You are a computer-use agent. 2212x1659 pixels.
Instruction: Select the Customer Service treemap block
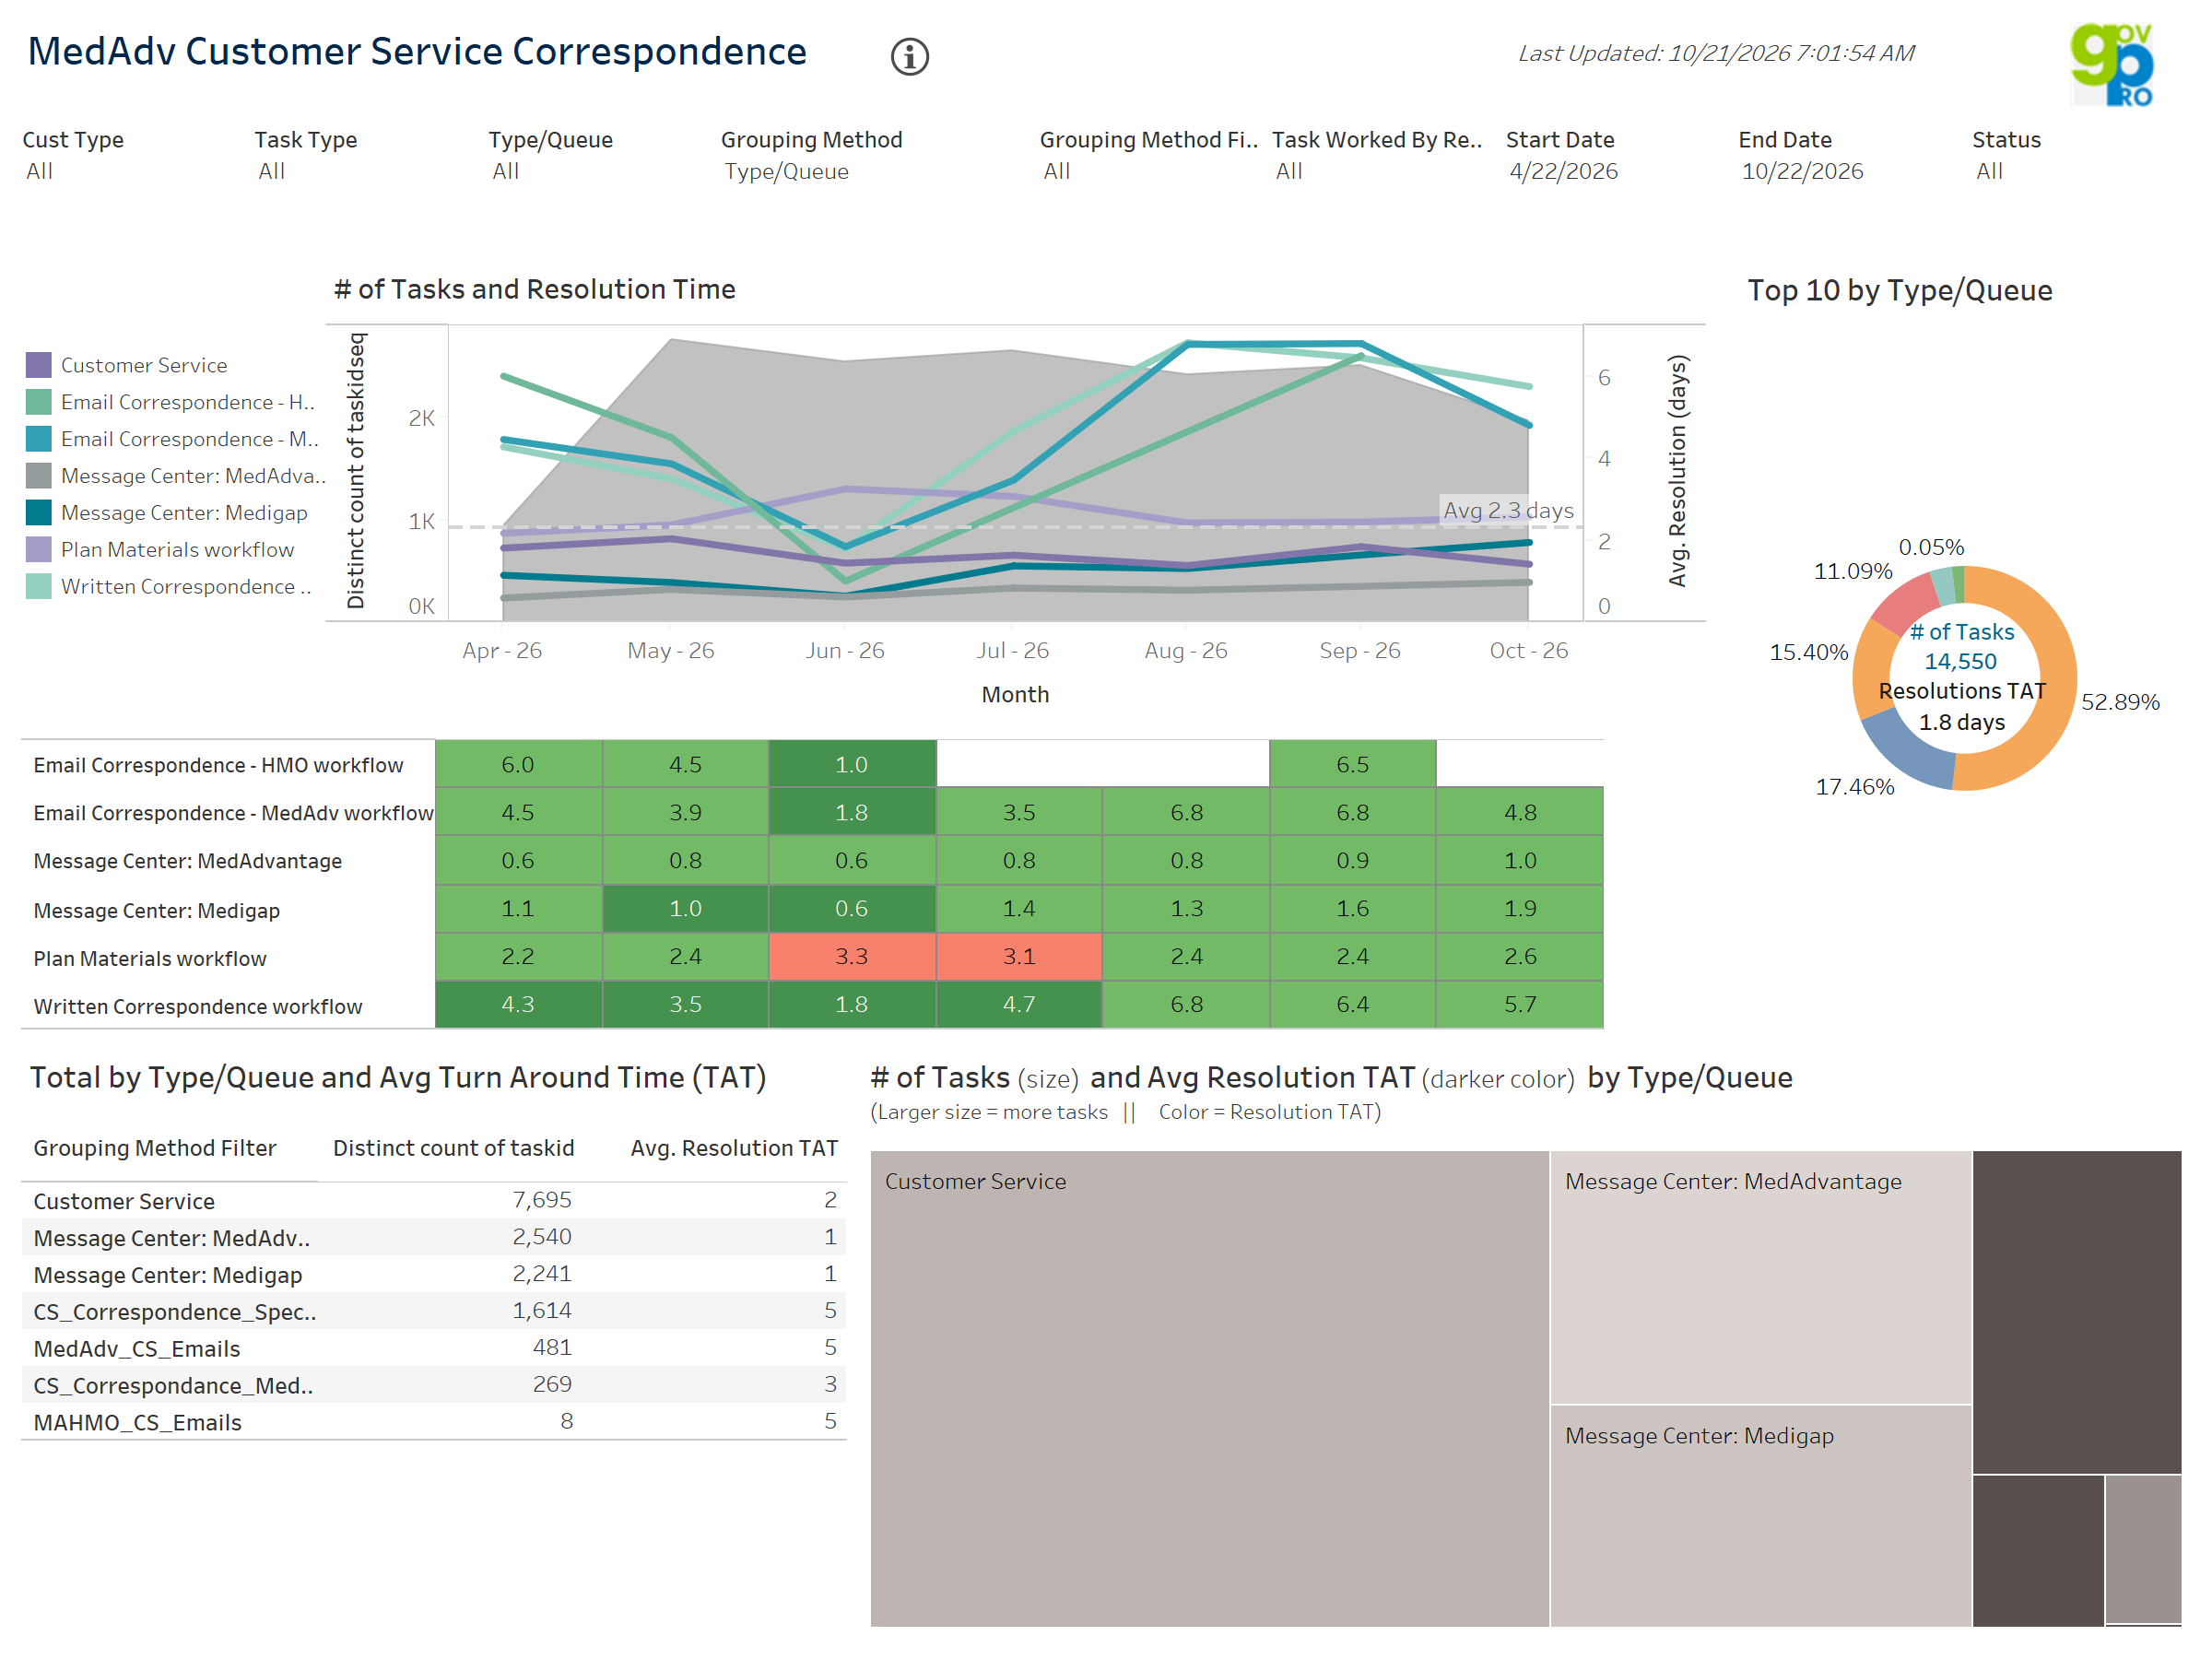tap(1210, 1389)
